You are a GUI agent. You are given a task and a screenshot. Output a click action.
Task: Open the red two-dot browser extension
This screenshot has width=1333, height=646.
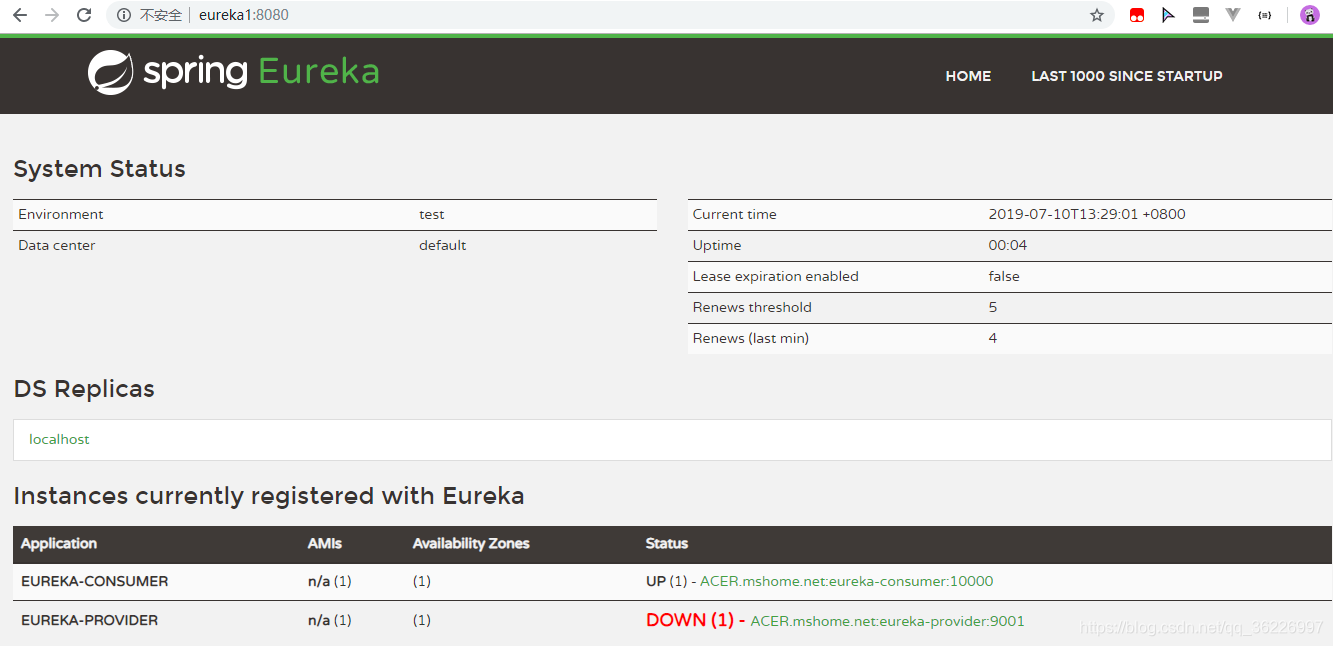tap(1137, 15)
